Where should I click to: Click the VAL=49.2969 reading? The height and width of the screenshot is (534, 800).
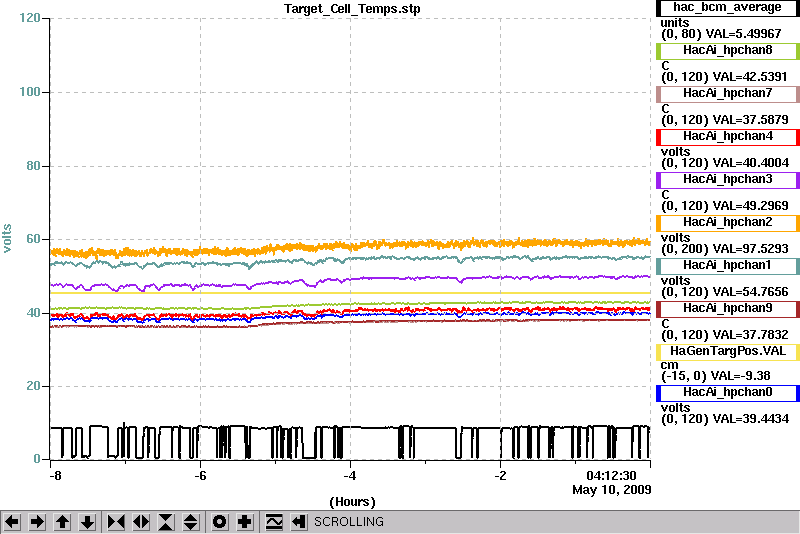pyautogui.click(x=751, y=206)
